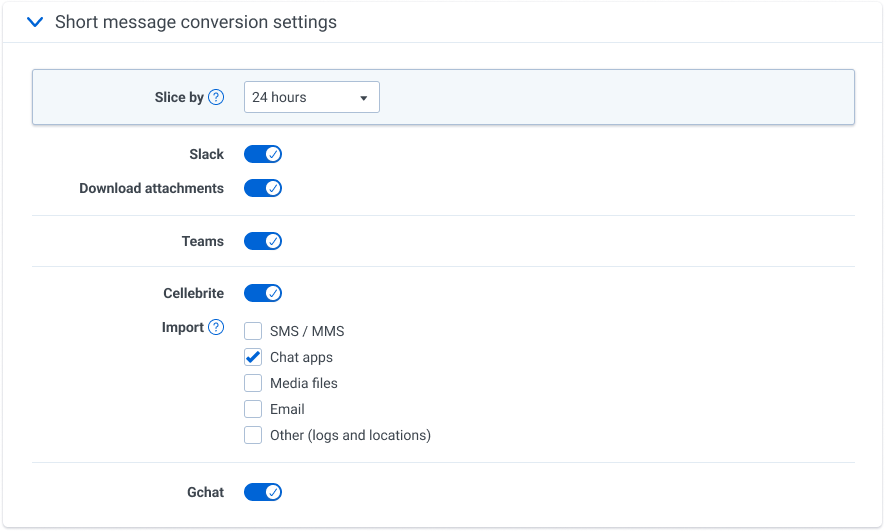Uncheck the Chat apps checkbox
885x531 pixels.
click(253, 357)
